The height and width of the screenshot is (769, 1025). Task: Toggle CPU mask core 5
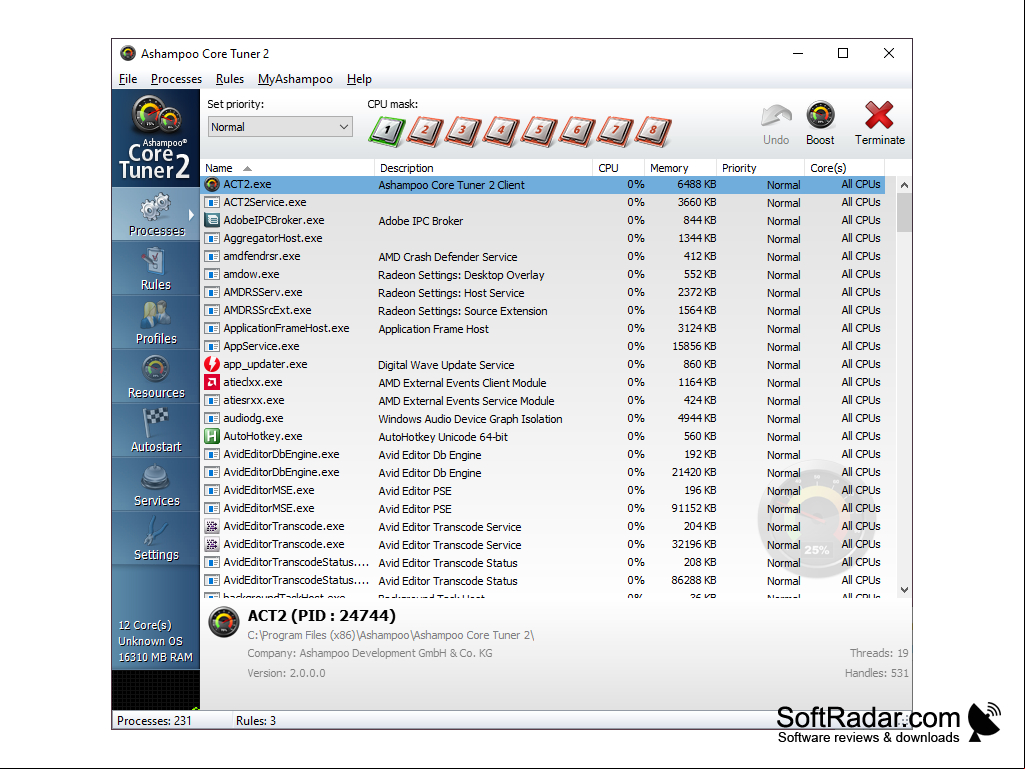(x=539, y=131)
